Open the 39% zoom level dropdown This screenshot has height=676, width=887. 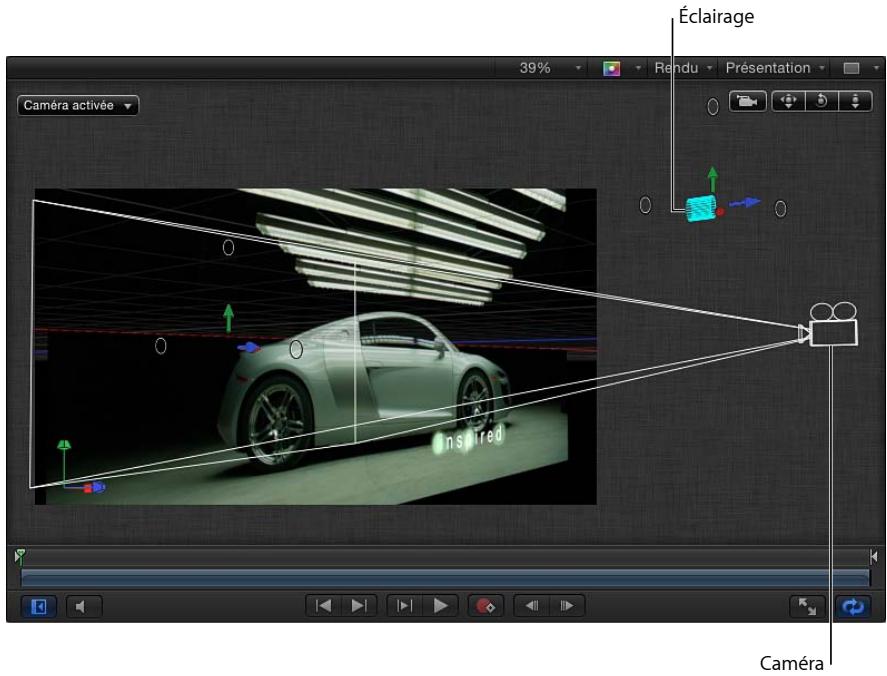click(549, 68)
